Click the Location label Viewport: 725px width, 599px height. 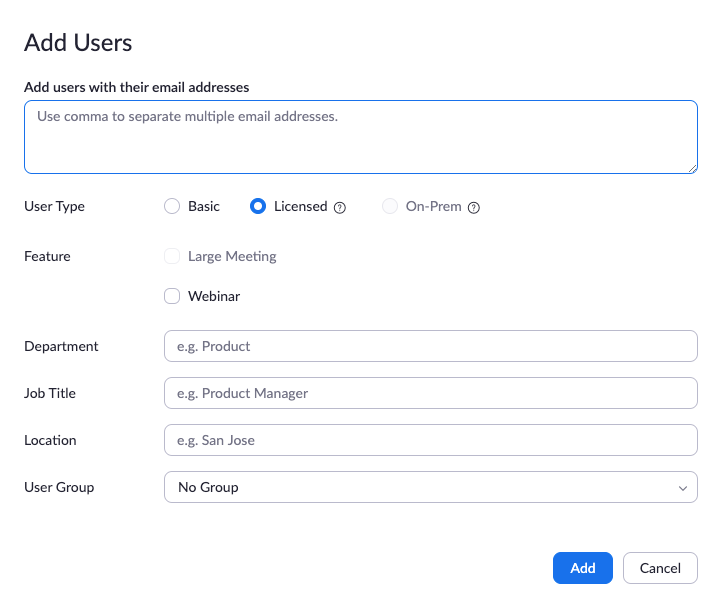pyautogui.click(x=50, y=440)
